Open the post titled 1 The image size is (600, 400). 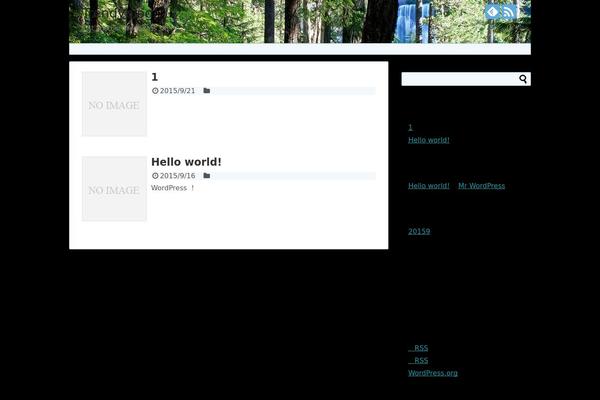[x=155, y=77]
